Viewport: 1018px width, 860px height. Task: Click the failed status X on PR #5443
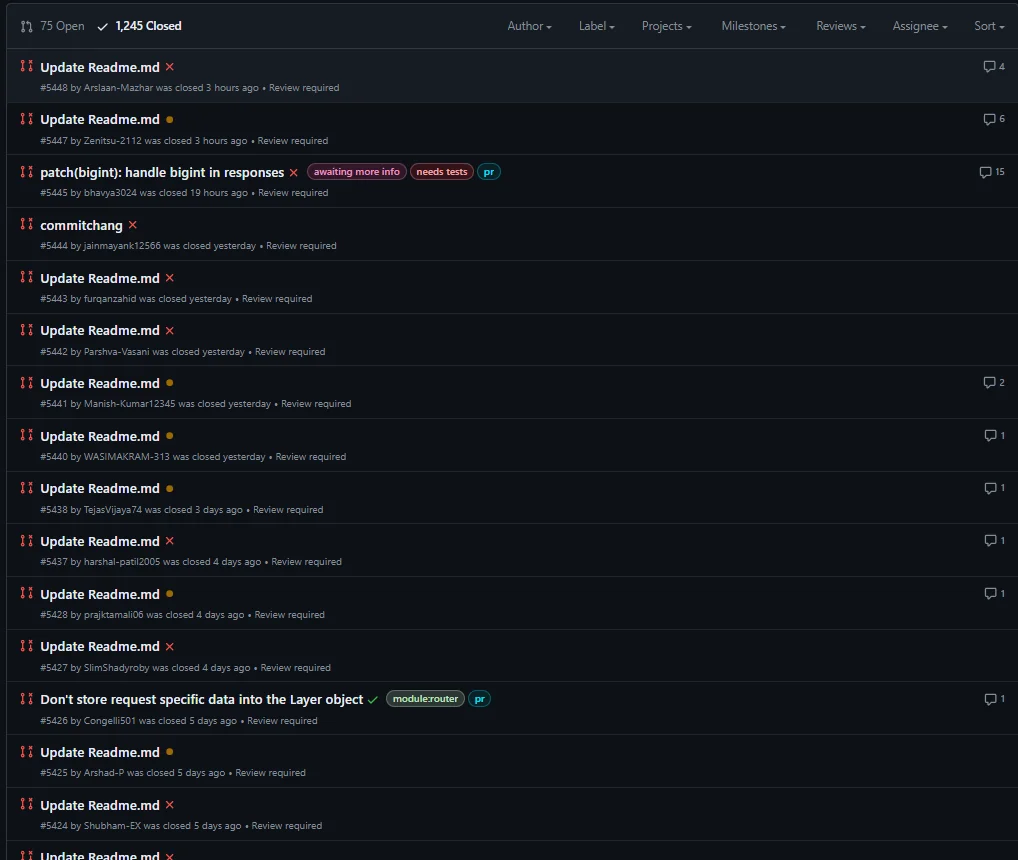click(169, 278)
